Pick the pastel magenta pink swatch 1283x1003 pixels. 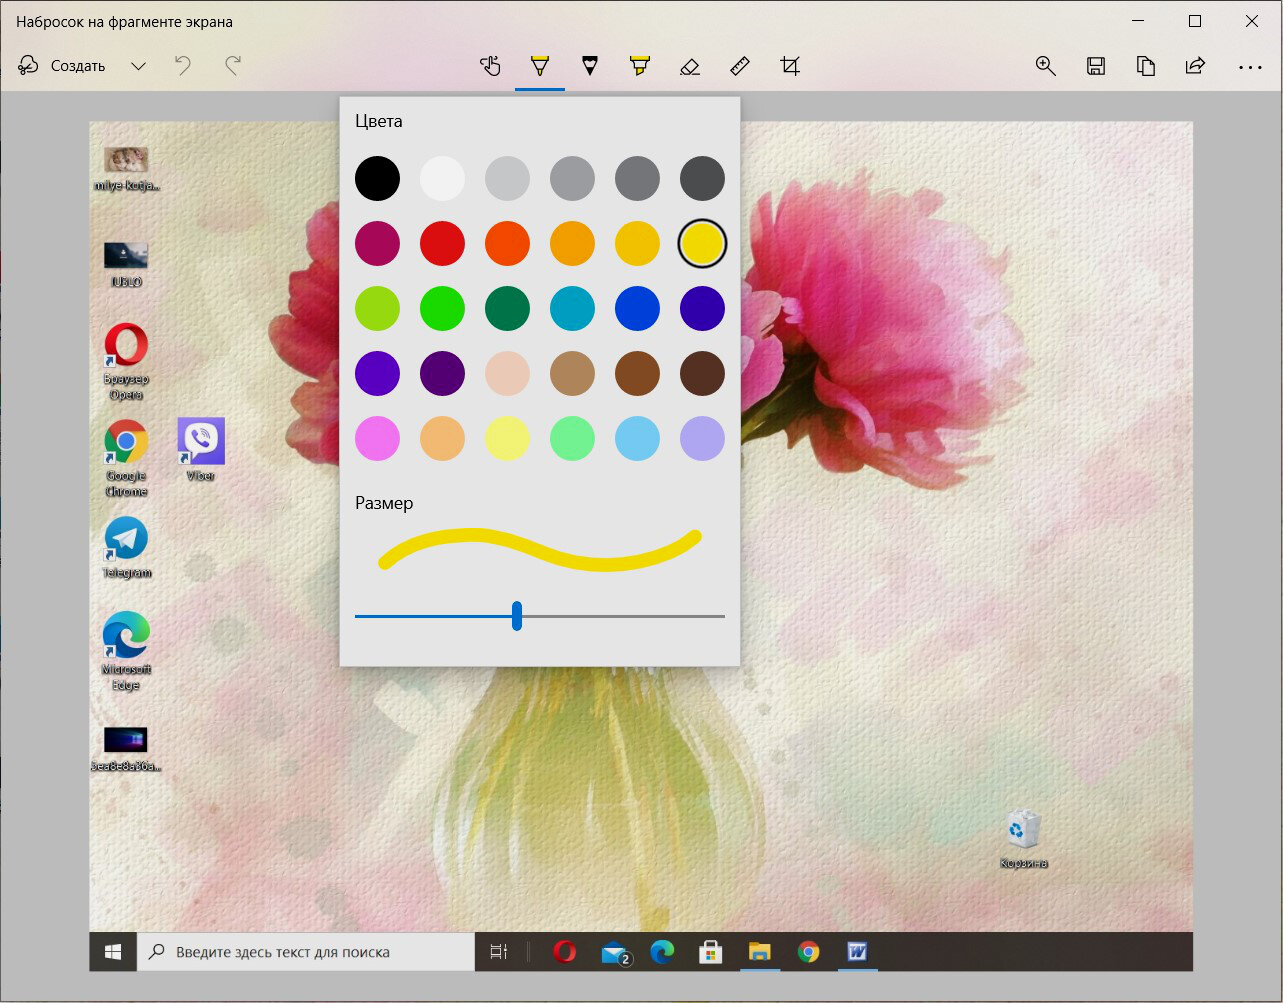tap(377, 438)
